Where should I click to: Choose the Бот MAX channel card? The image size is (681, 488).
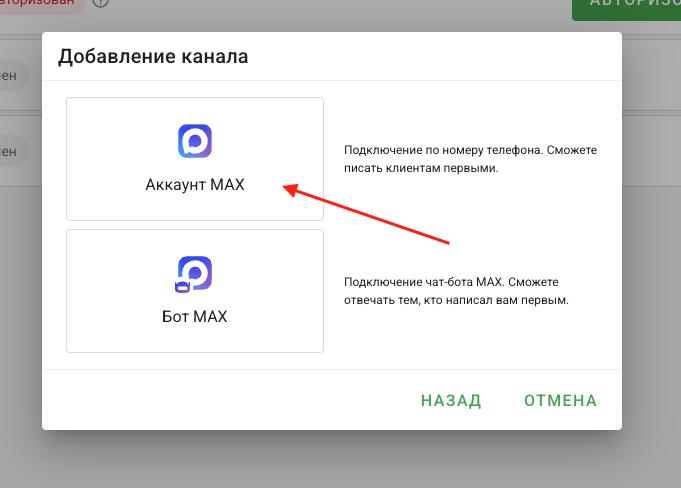pyautogui.click(x=195, y=291)
